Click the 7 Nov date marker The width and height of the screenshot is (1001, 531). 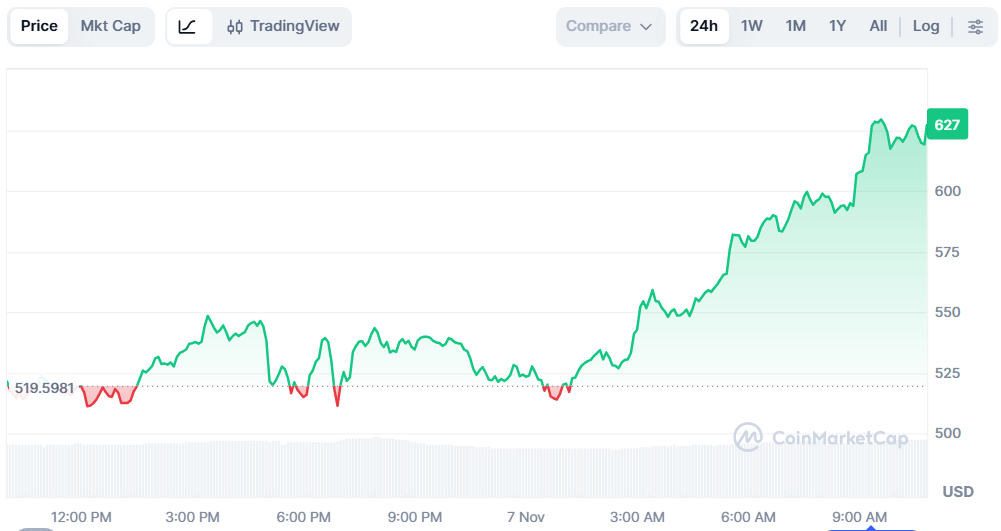pos(526,516)
